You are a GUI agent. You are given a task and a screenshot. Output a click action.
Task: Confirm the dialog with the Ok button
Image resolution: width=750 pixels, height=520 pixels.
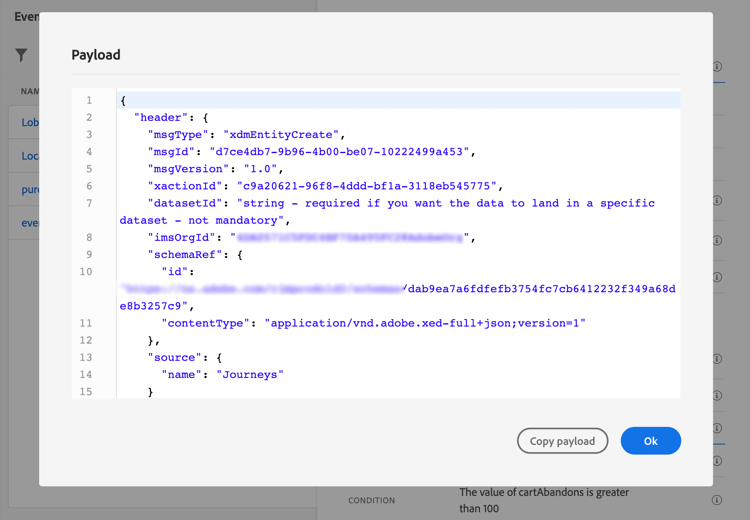tap(651, 441)
